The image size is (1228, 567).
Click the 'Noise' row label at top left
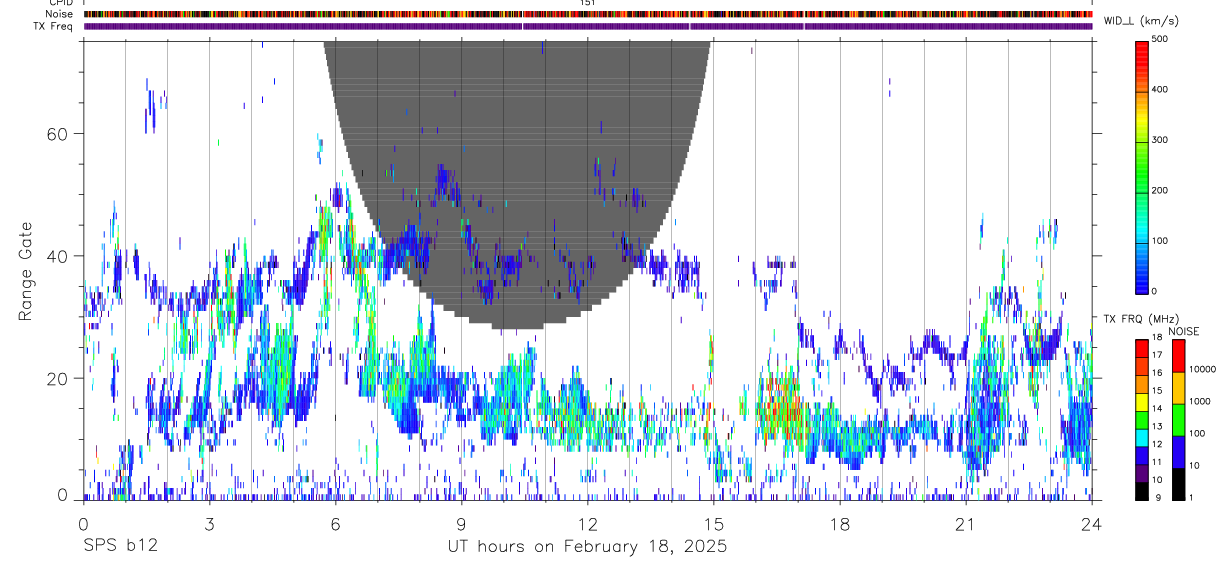pyautogui.click(x=58, y=14)
